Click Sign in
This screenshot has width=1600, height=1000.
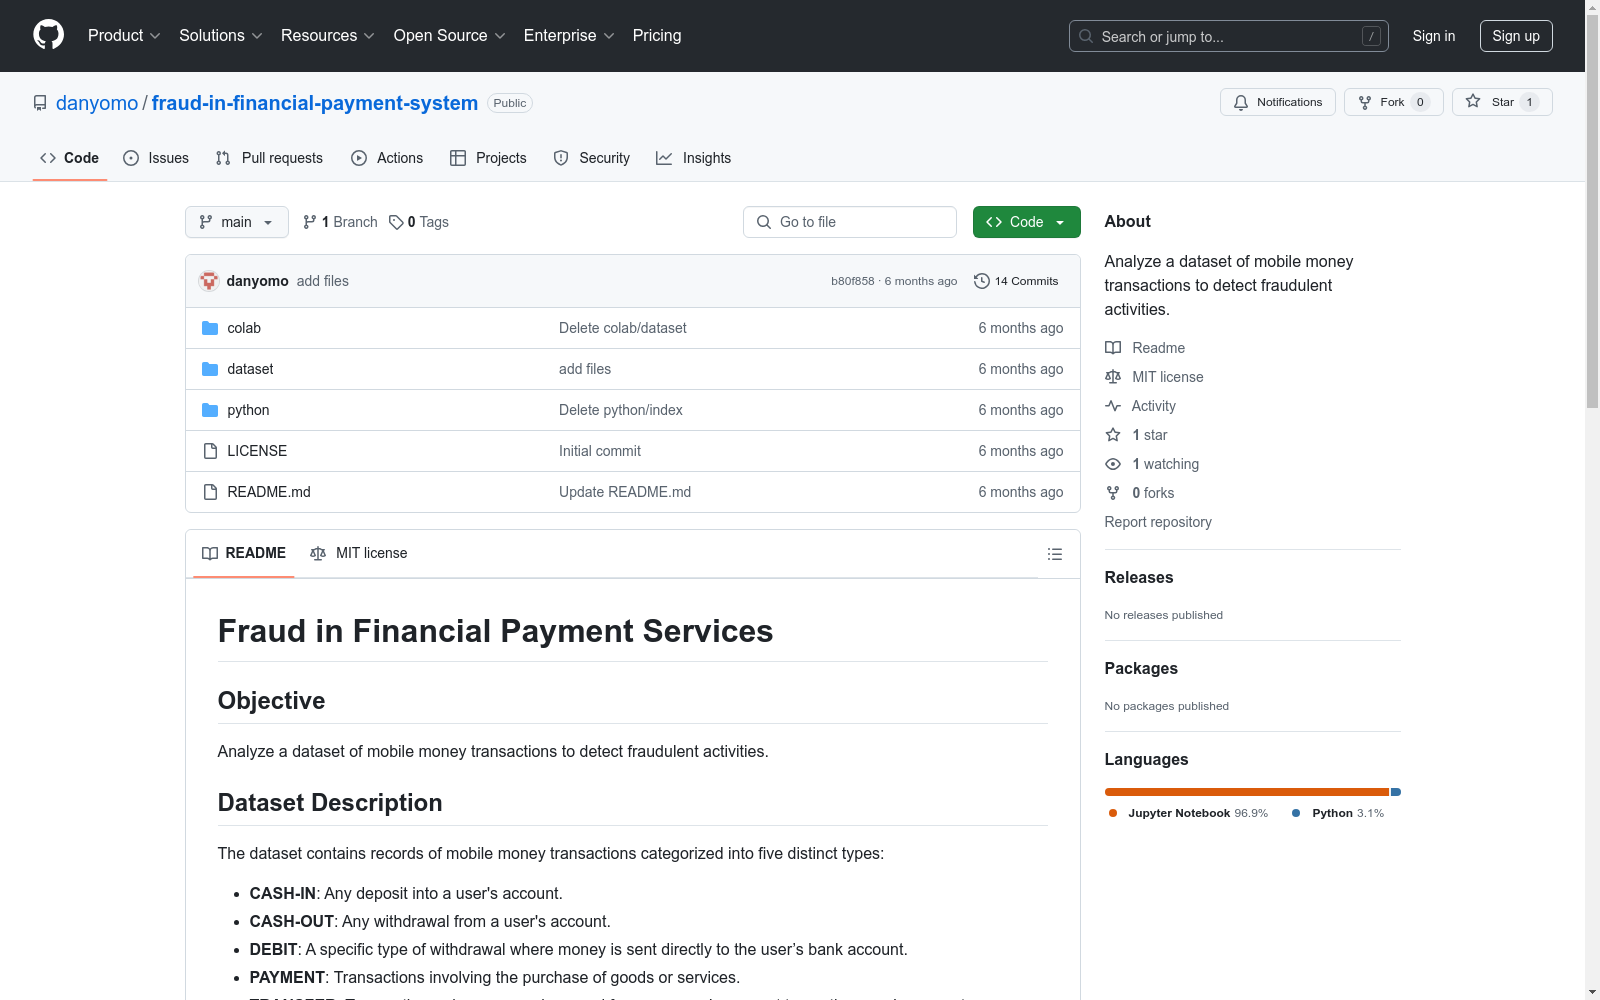[1434, 36]
